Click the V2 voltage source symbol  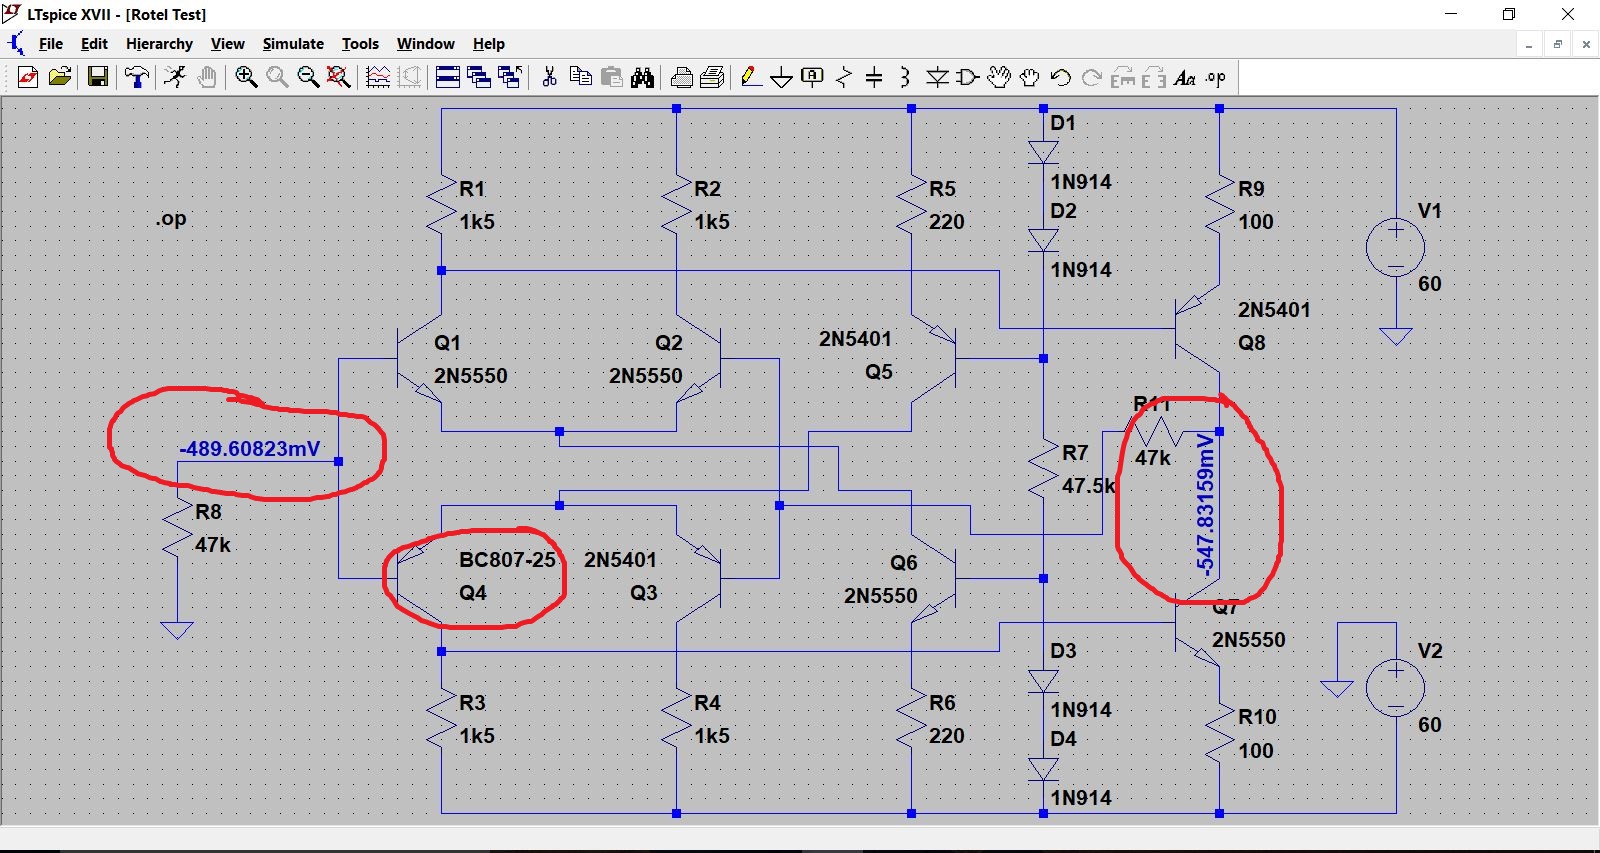point(1396,687)
